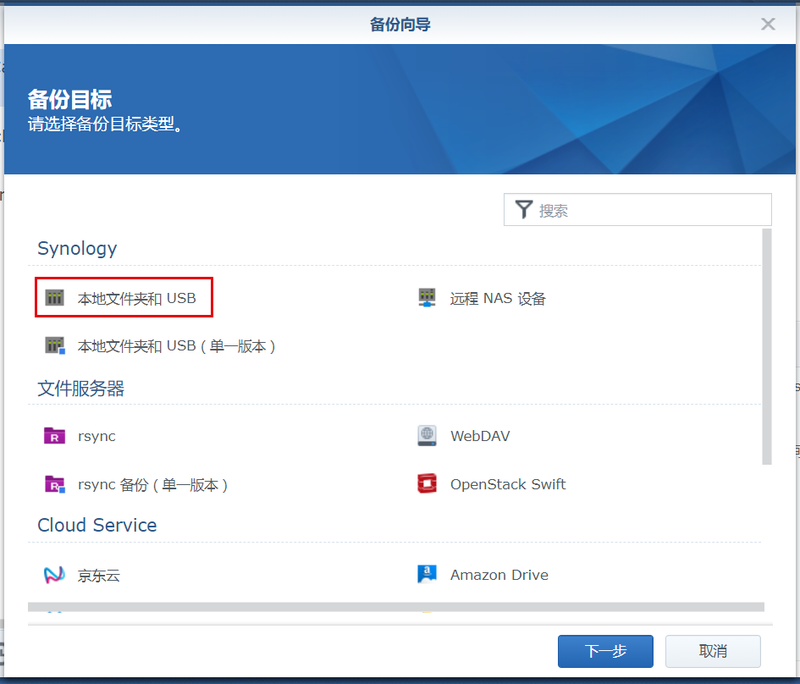Screen dimensions: 800x684
Task: Close the 备份向导 dialog with X
Action: tap(768, 24)
